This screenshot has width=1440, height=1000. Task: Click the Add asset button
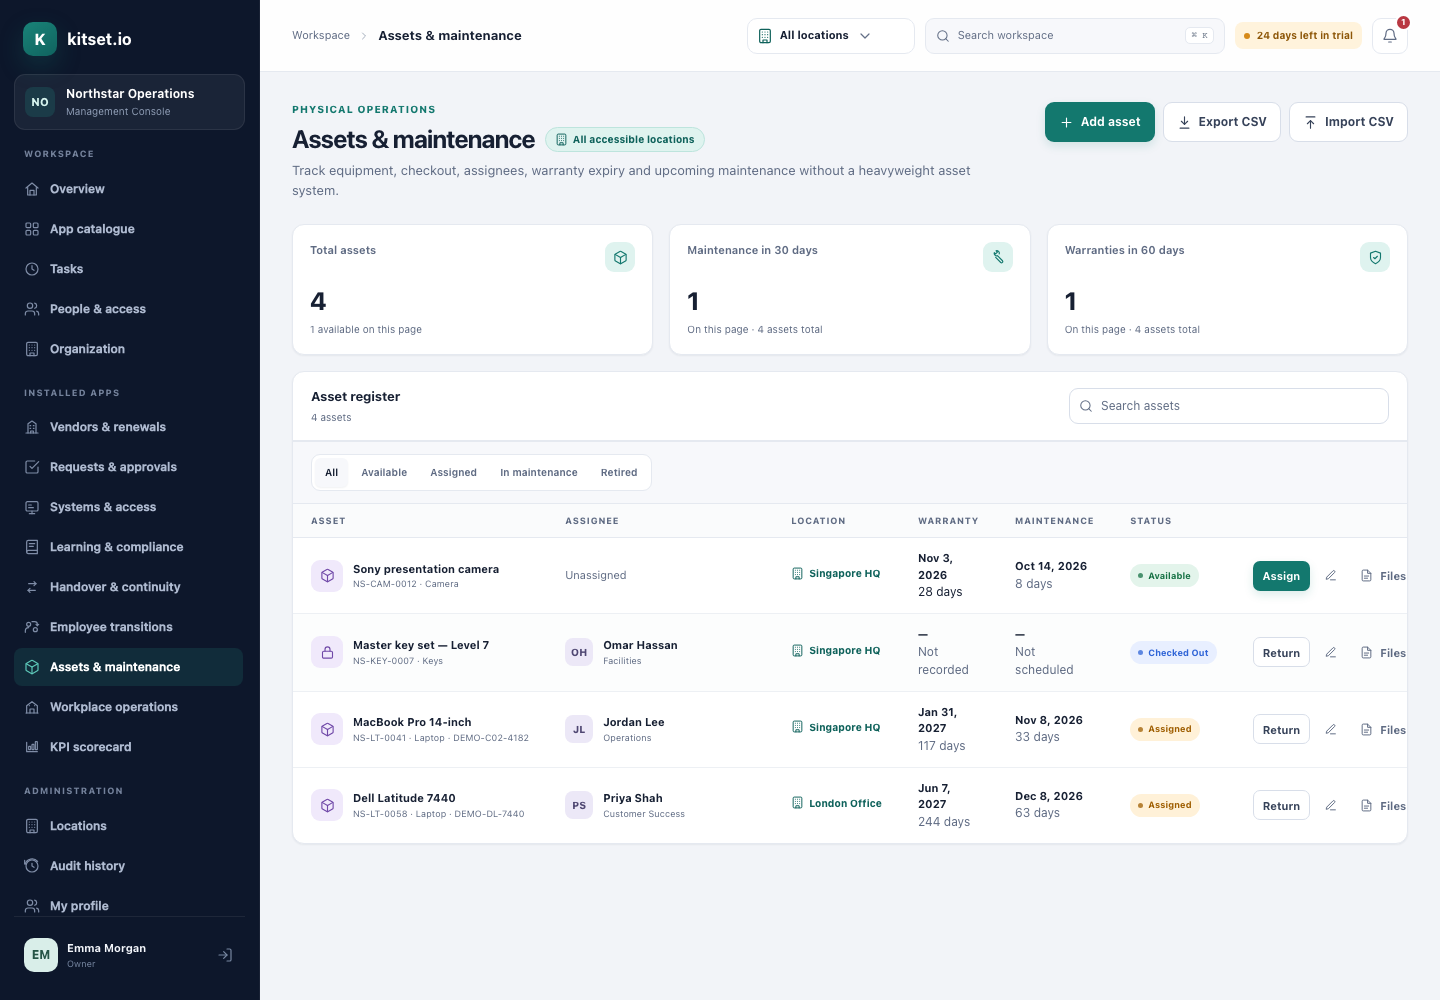(1100, 122)
